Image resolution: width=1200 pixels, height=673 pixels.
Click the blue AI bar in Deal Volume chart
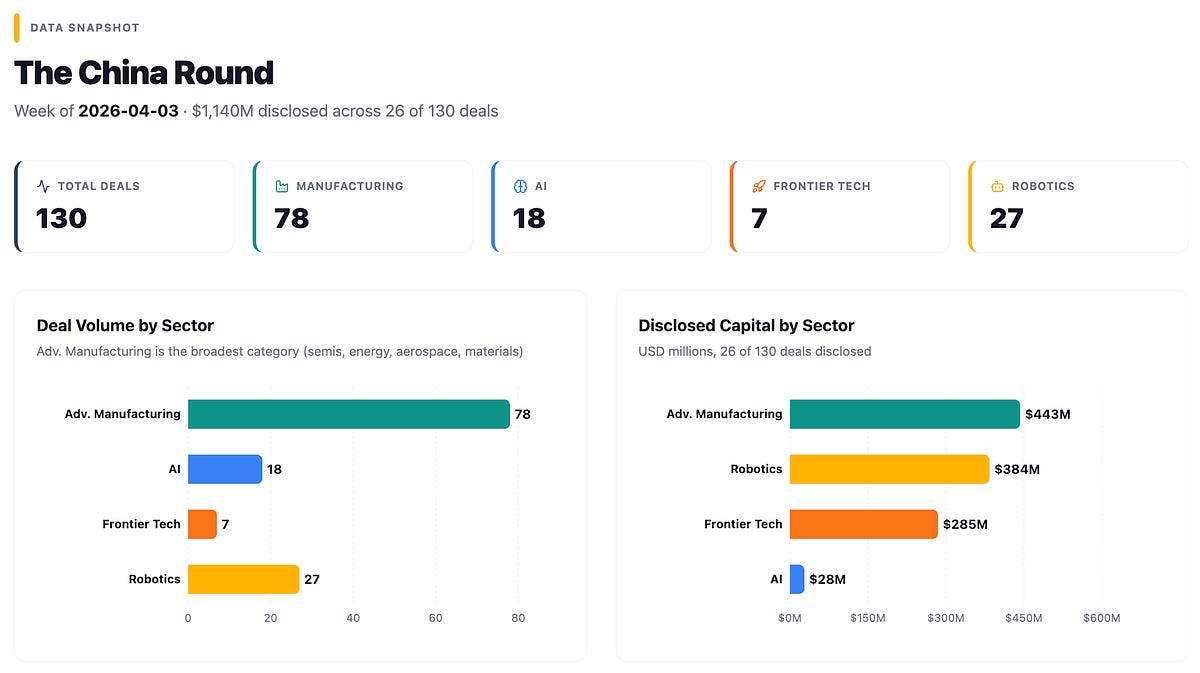tap(225, 469)
